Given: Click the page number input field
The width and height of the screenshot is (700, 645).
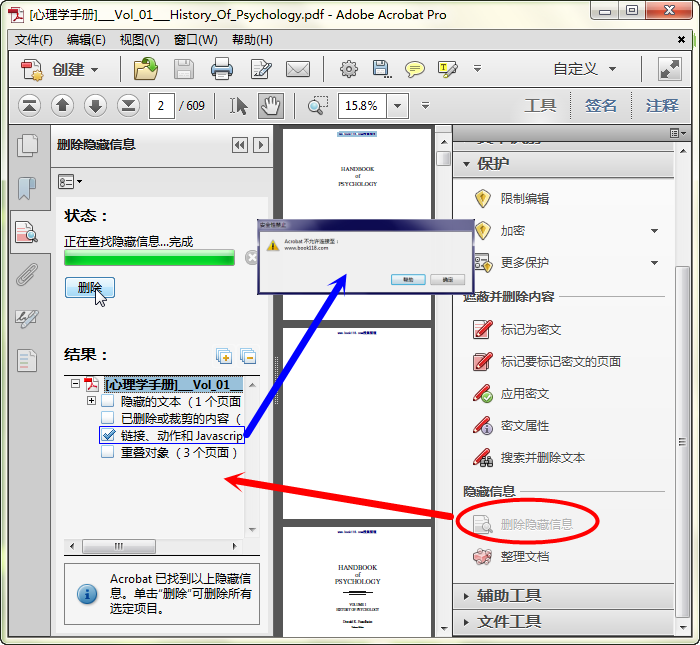Looking at the screenshot, I should click(162, 106).
